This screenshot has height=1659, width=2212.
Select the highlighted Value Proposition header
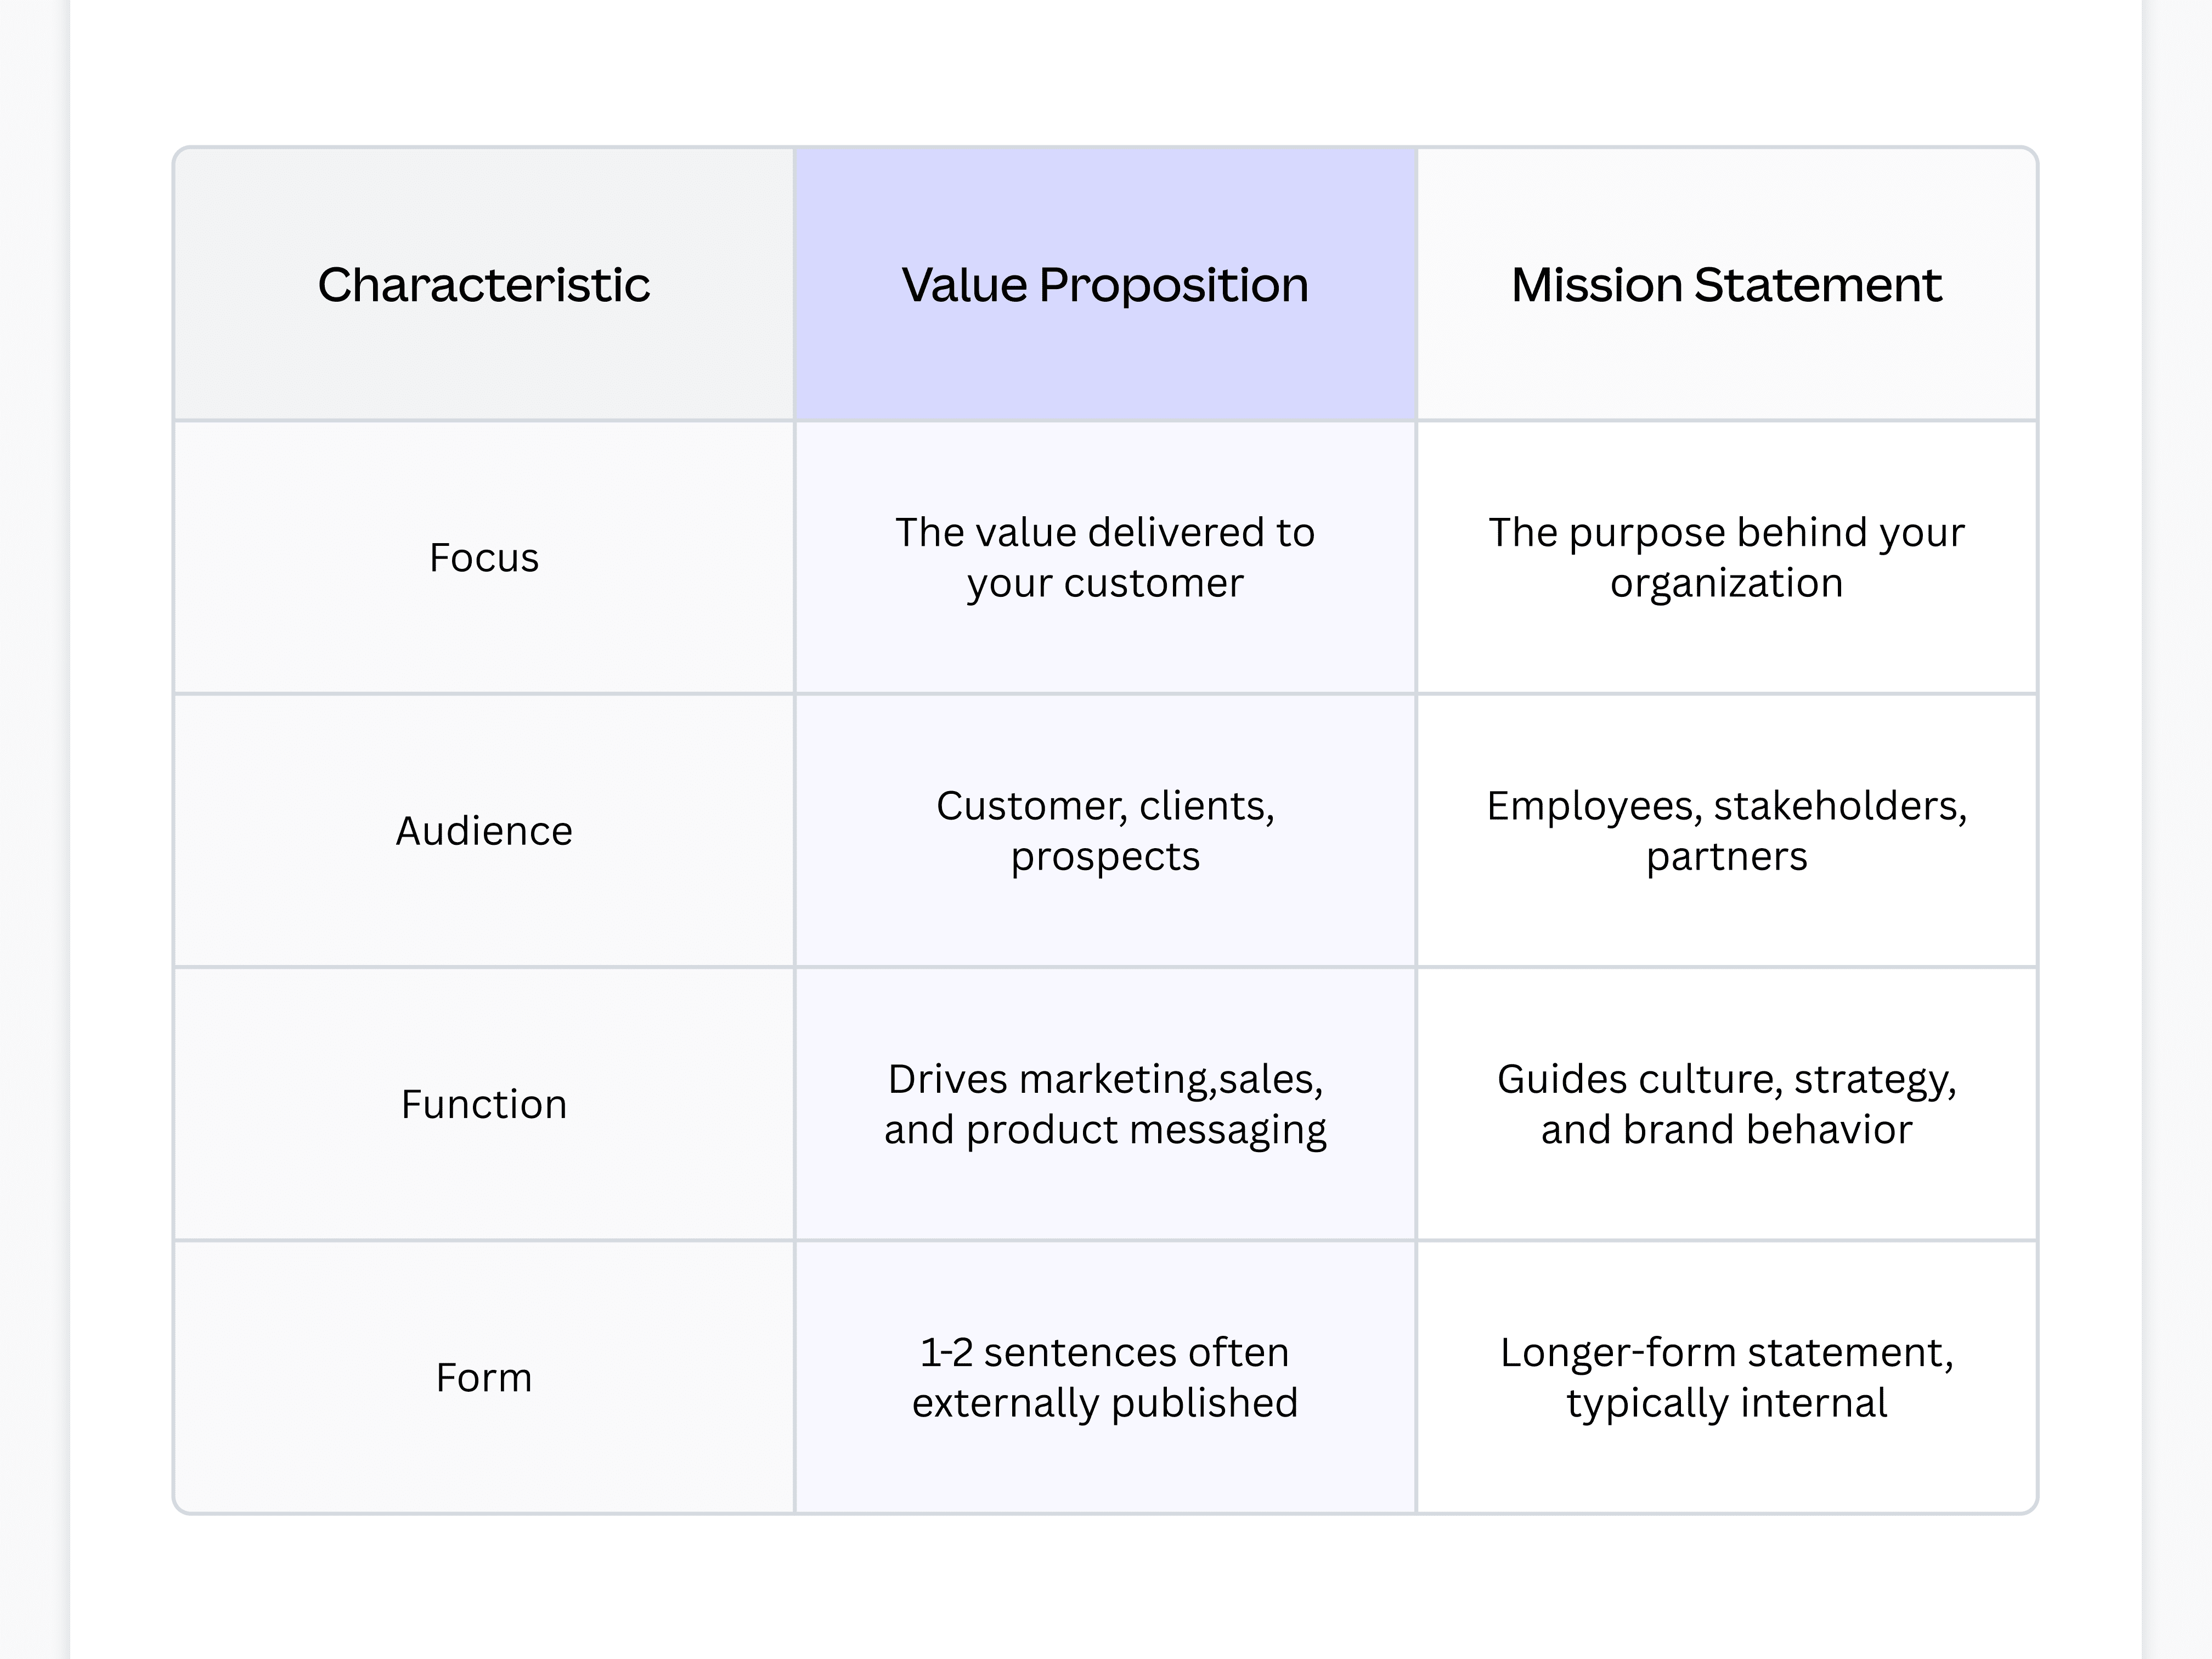point(1105,285)
